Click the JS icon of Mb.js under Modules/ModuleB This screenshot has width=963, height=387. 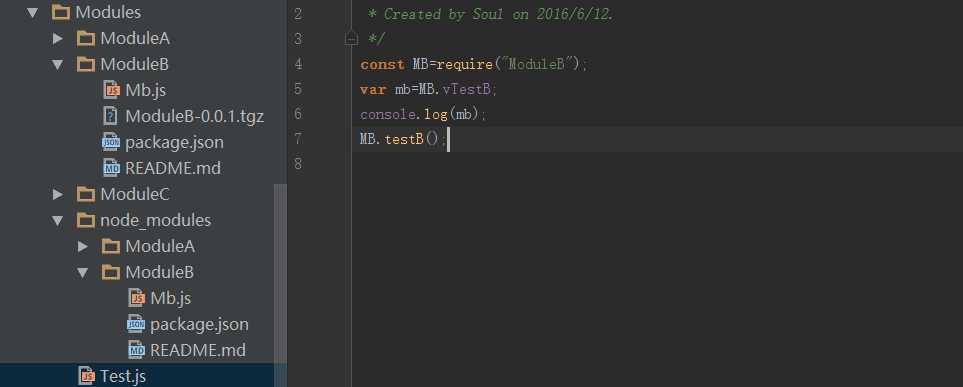[111, 90]
